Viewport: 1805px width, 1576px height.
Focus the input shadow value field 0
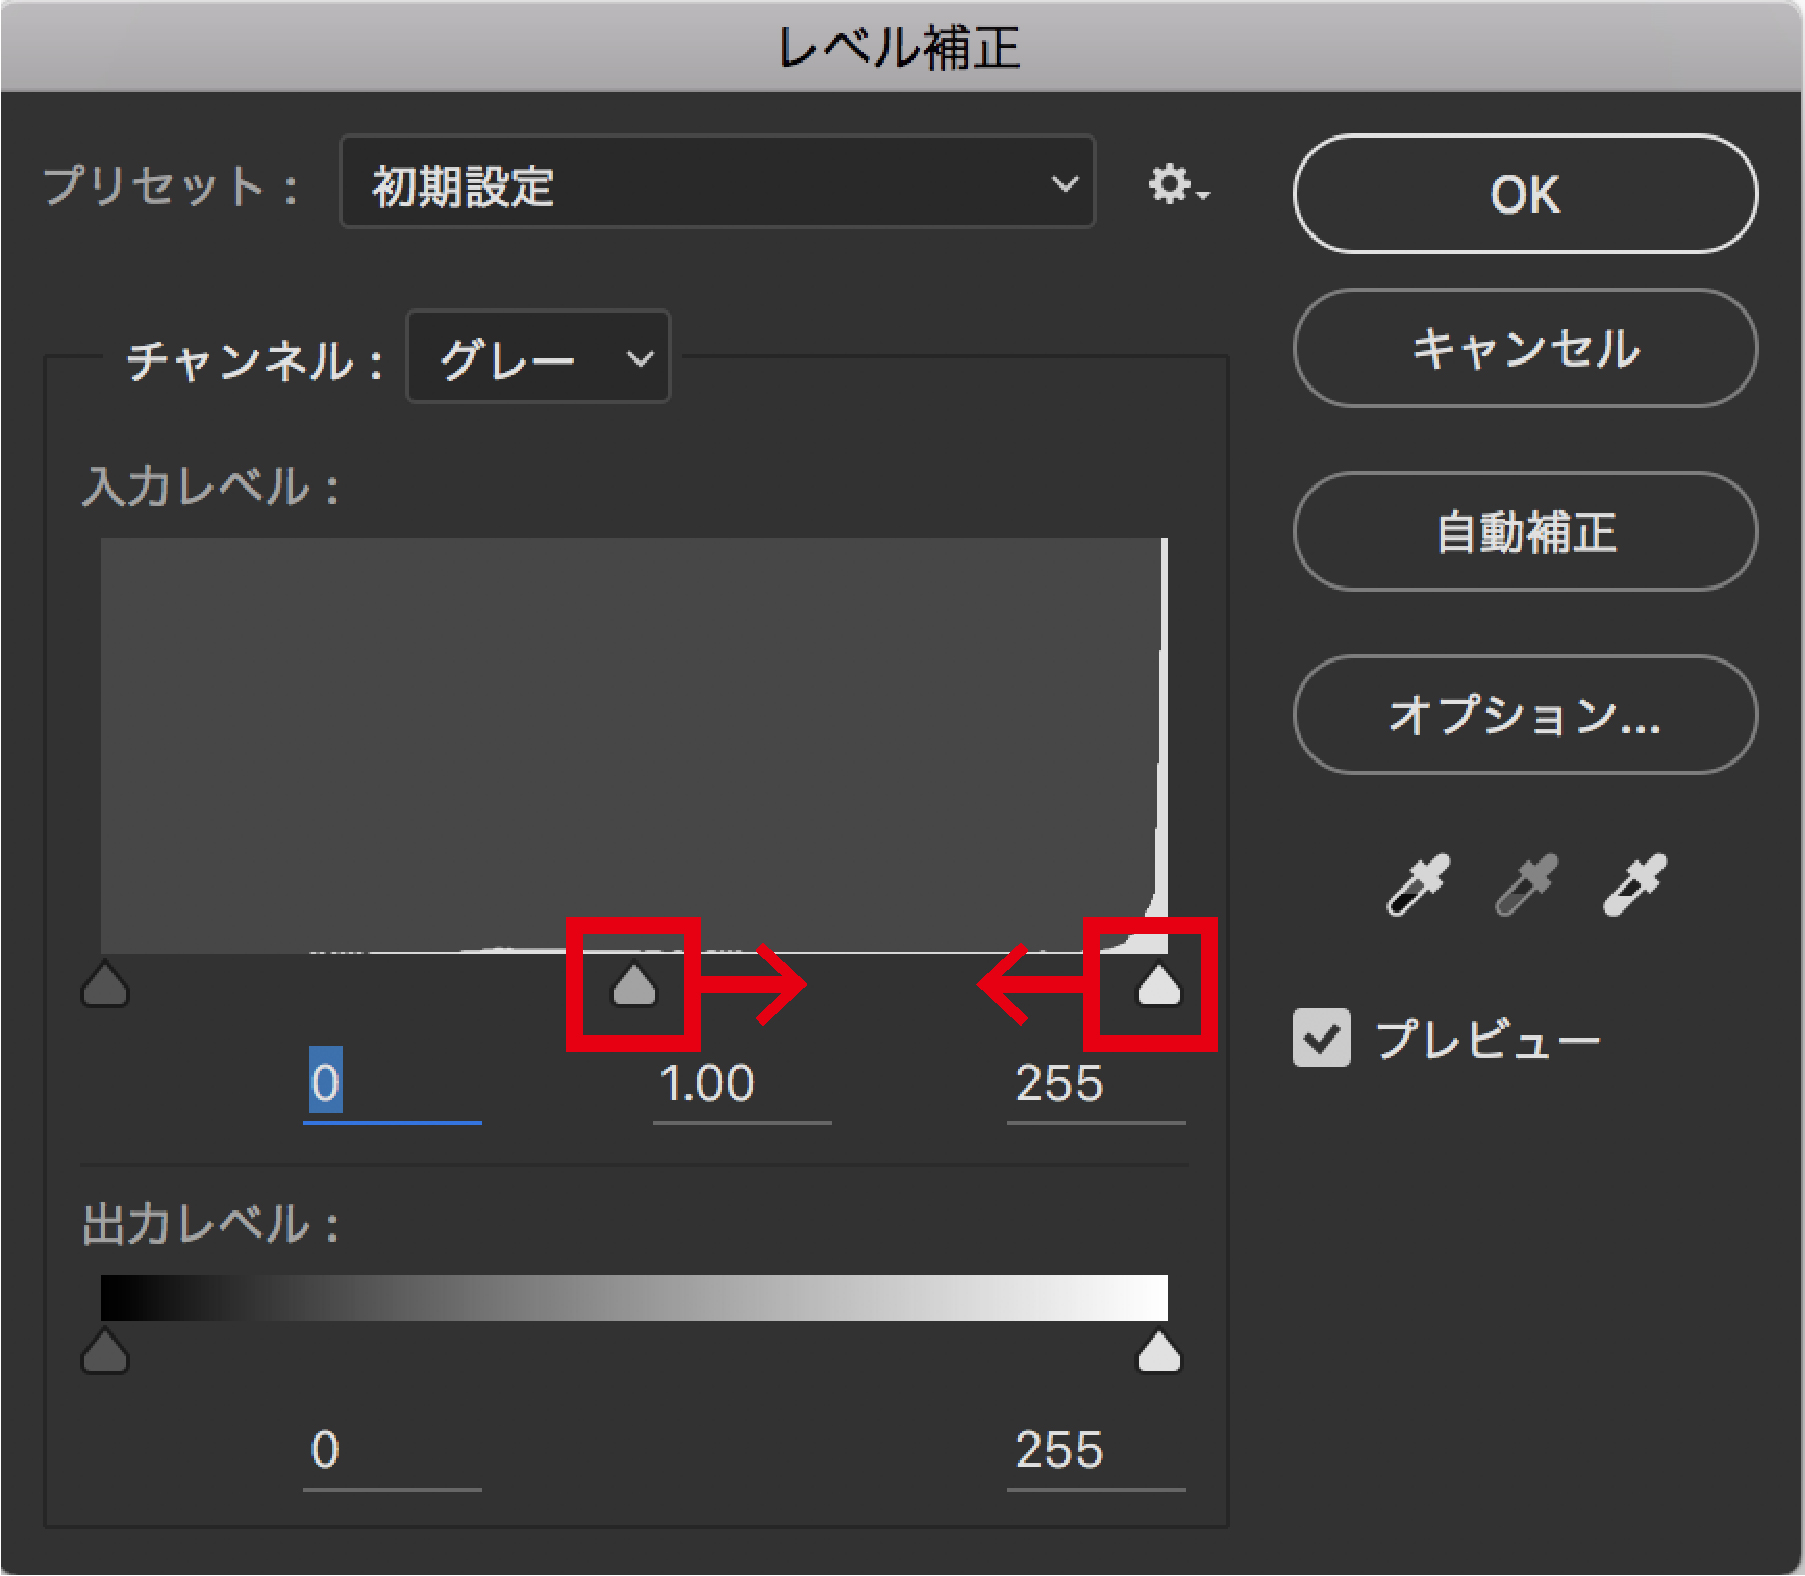[x=392, y=1085]
